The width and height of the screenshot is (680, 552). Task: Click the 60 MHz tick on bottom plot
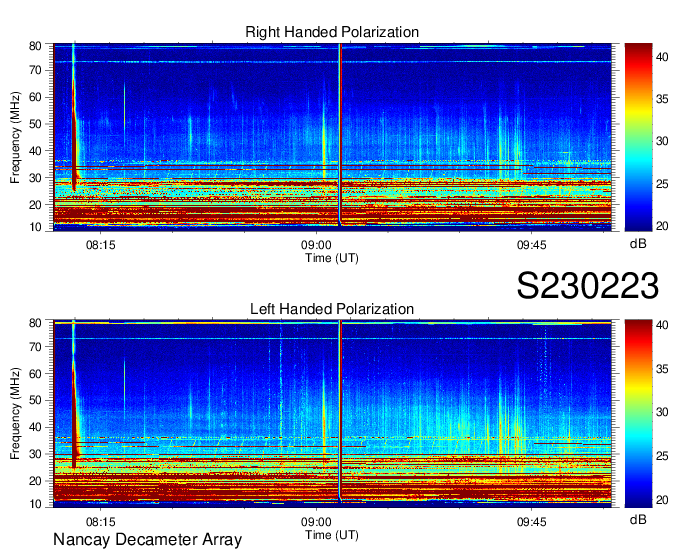35,373
